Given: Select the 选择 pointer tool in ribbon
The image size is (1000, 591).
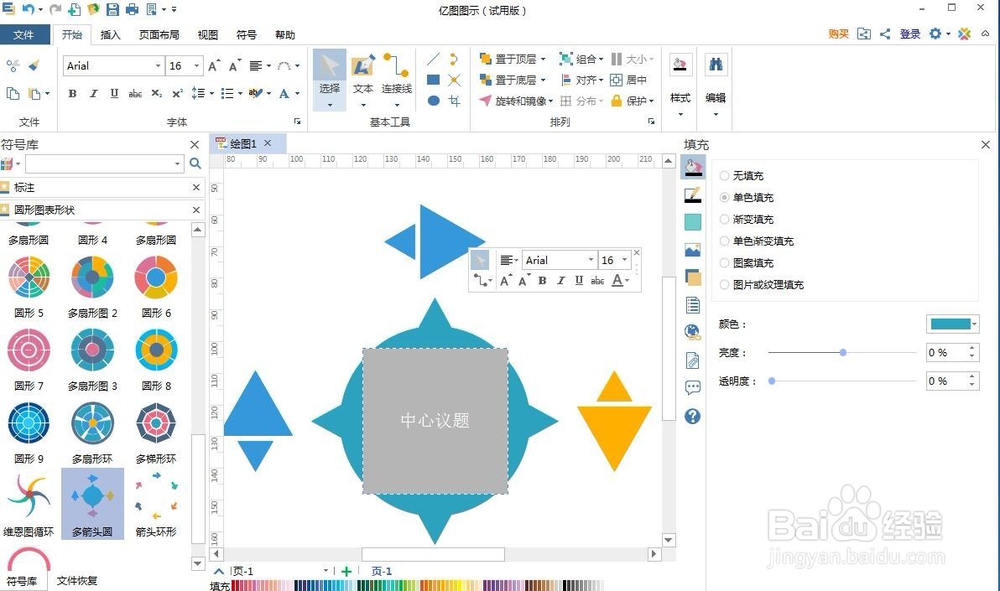Looking at the screenshot, I should 329,79.
